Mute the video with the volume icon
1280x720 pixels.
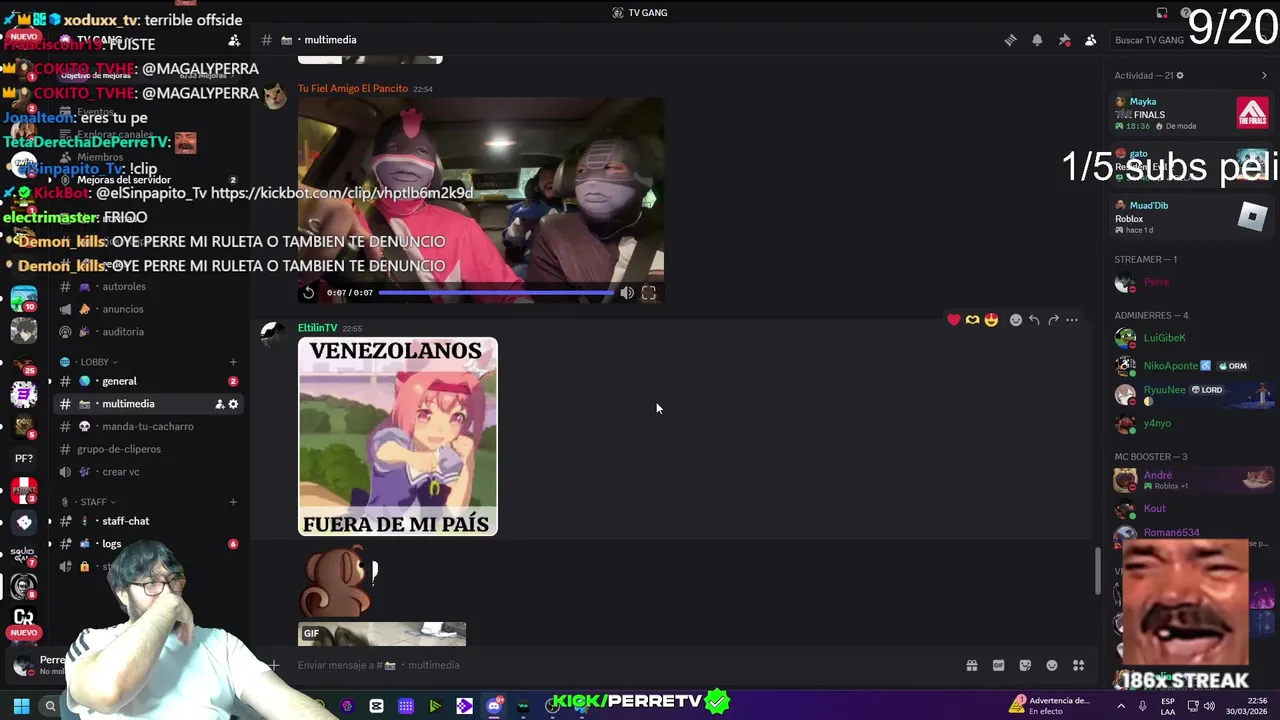627,293
